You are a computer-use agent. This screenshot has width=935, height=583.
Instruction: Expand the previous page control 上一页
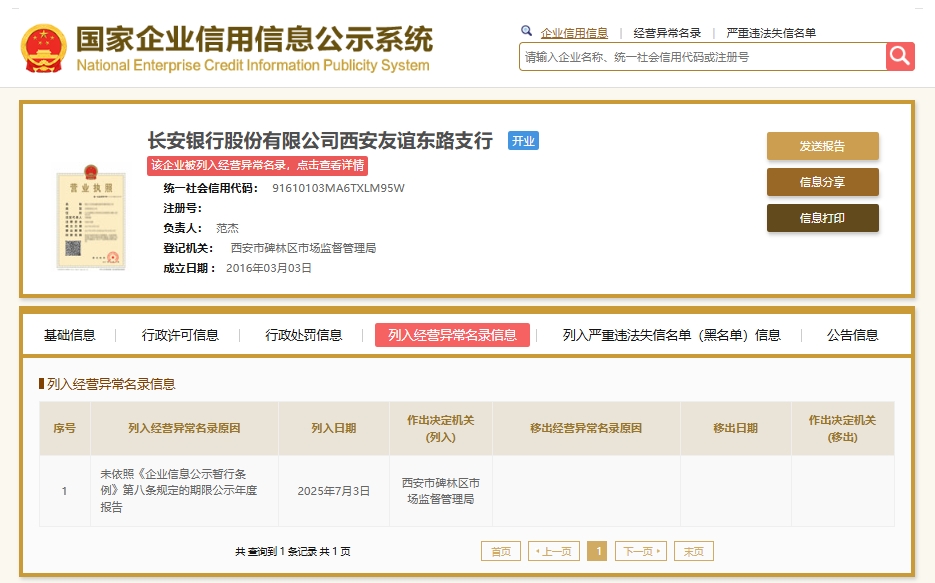click(x=553, y=551)
